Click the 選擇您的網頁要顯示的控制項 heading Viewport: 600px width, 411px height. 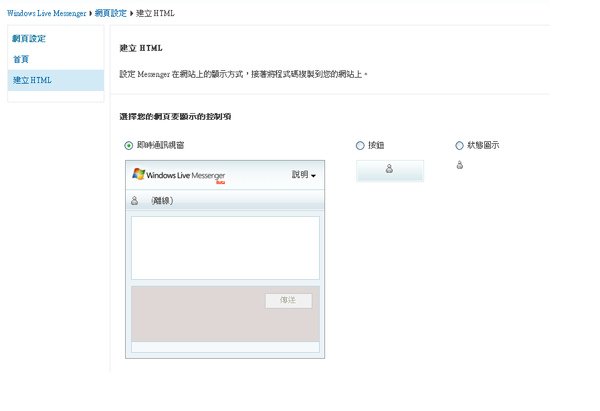click(175, 117)
